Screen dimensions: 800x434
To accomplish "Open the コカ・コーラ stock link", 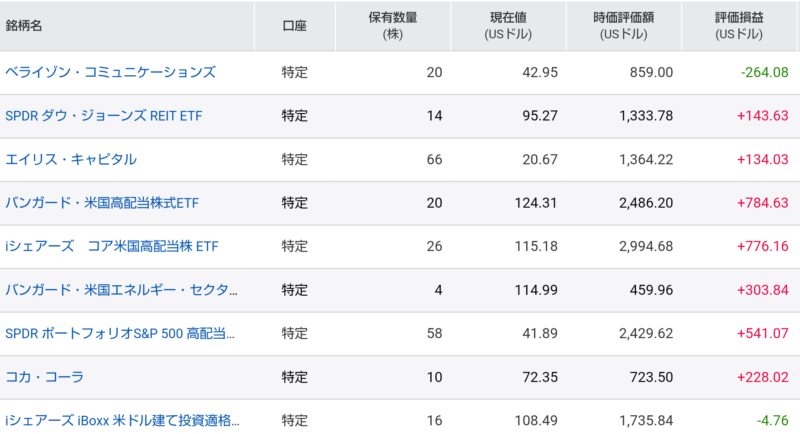I will (44, 377).
